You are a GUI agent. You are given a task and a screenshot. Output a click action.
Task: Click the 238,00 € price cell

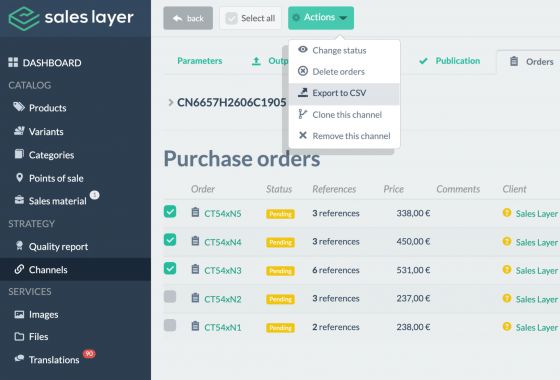(x=413, y=327)
